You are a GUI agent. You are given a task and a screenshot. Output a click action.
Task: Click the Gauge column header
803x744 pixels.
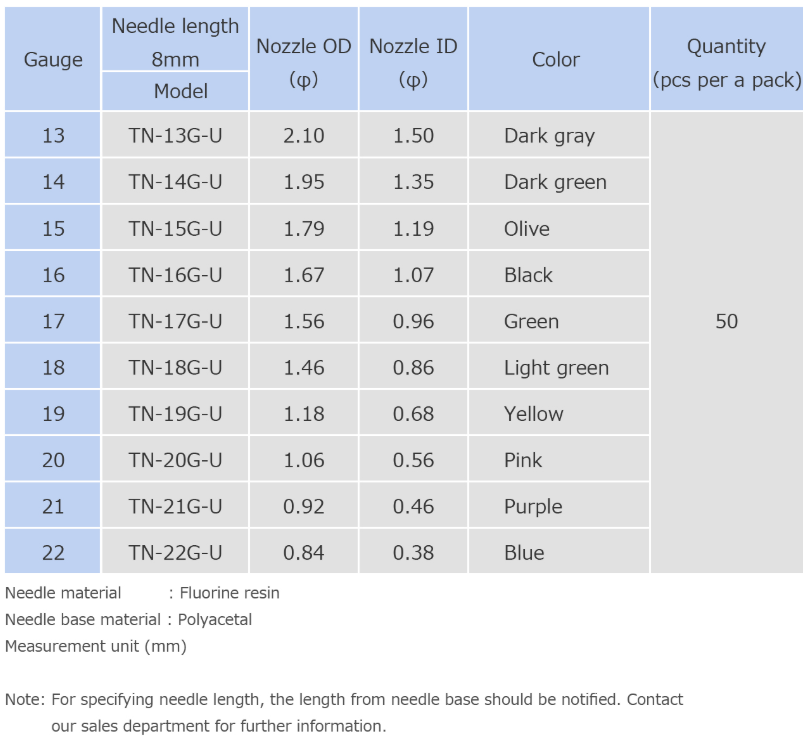coord(53,60)
